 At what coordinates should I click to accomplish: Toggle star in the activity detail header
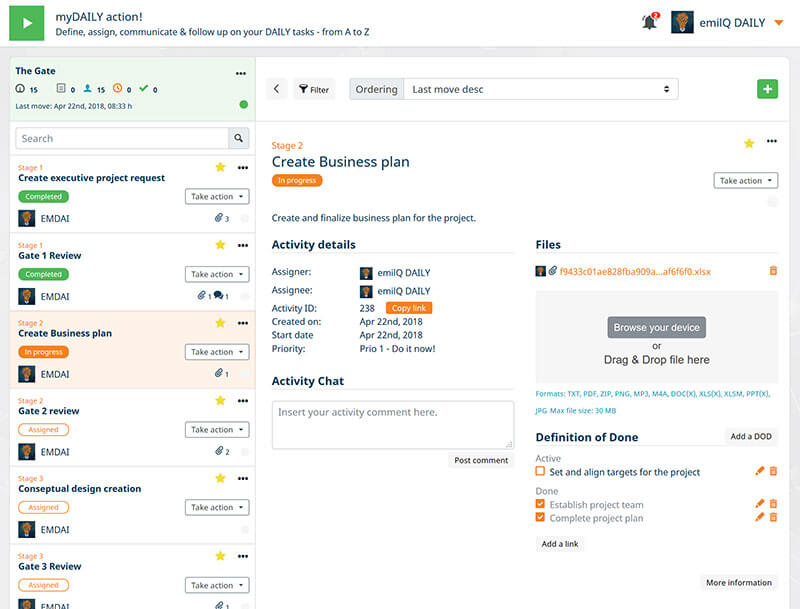coord(749,143)
